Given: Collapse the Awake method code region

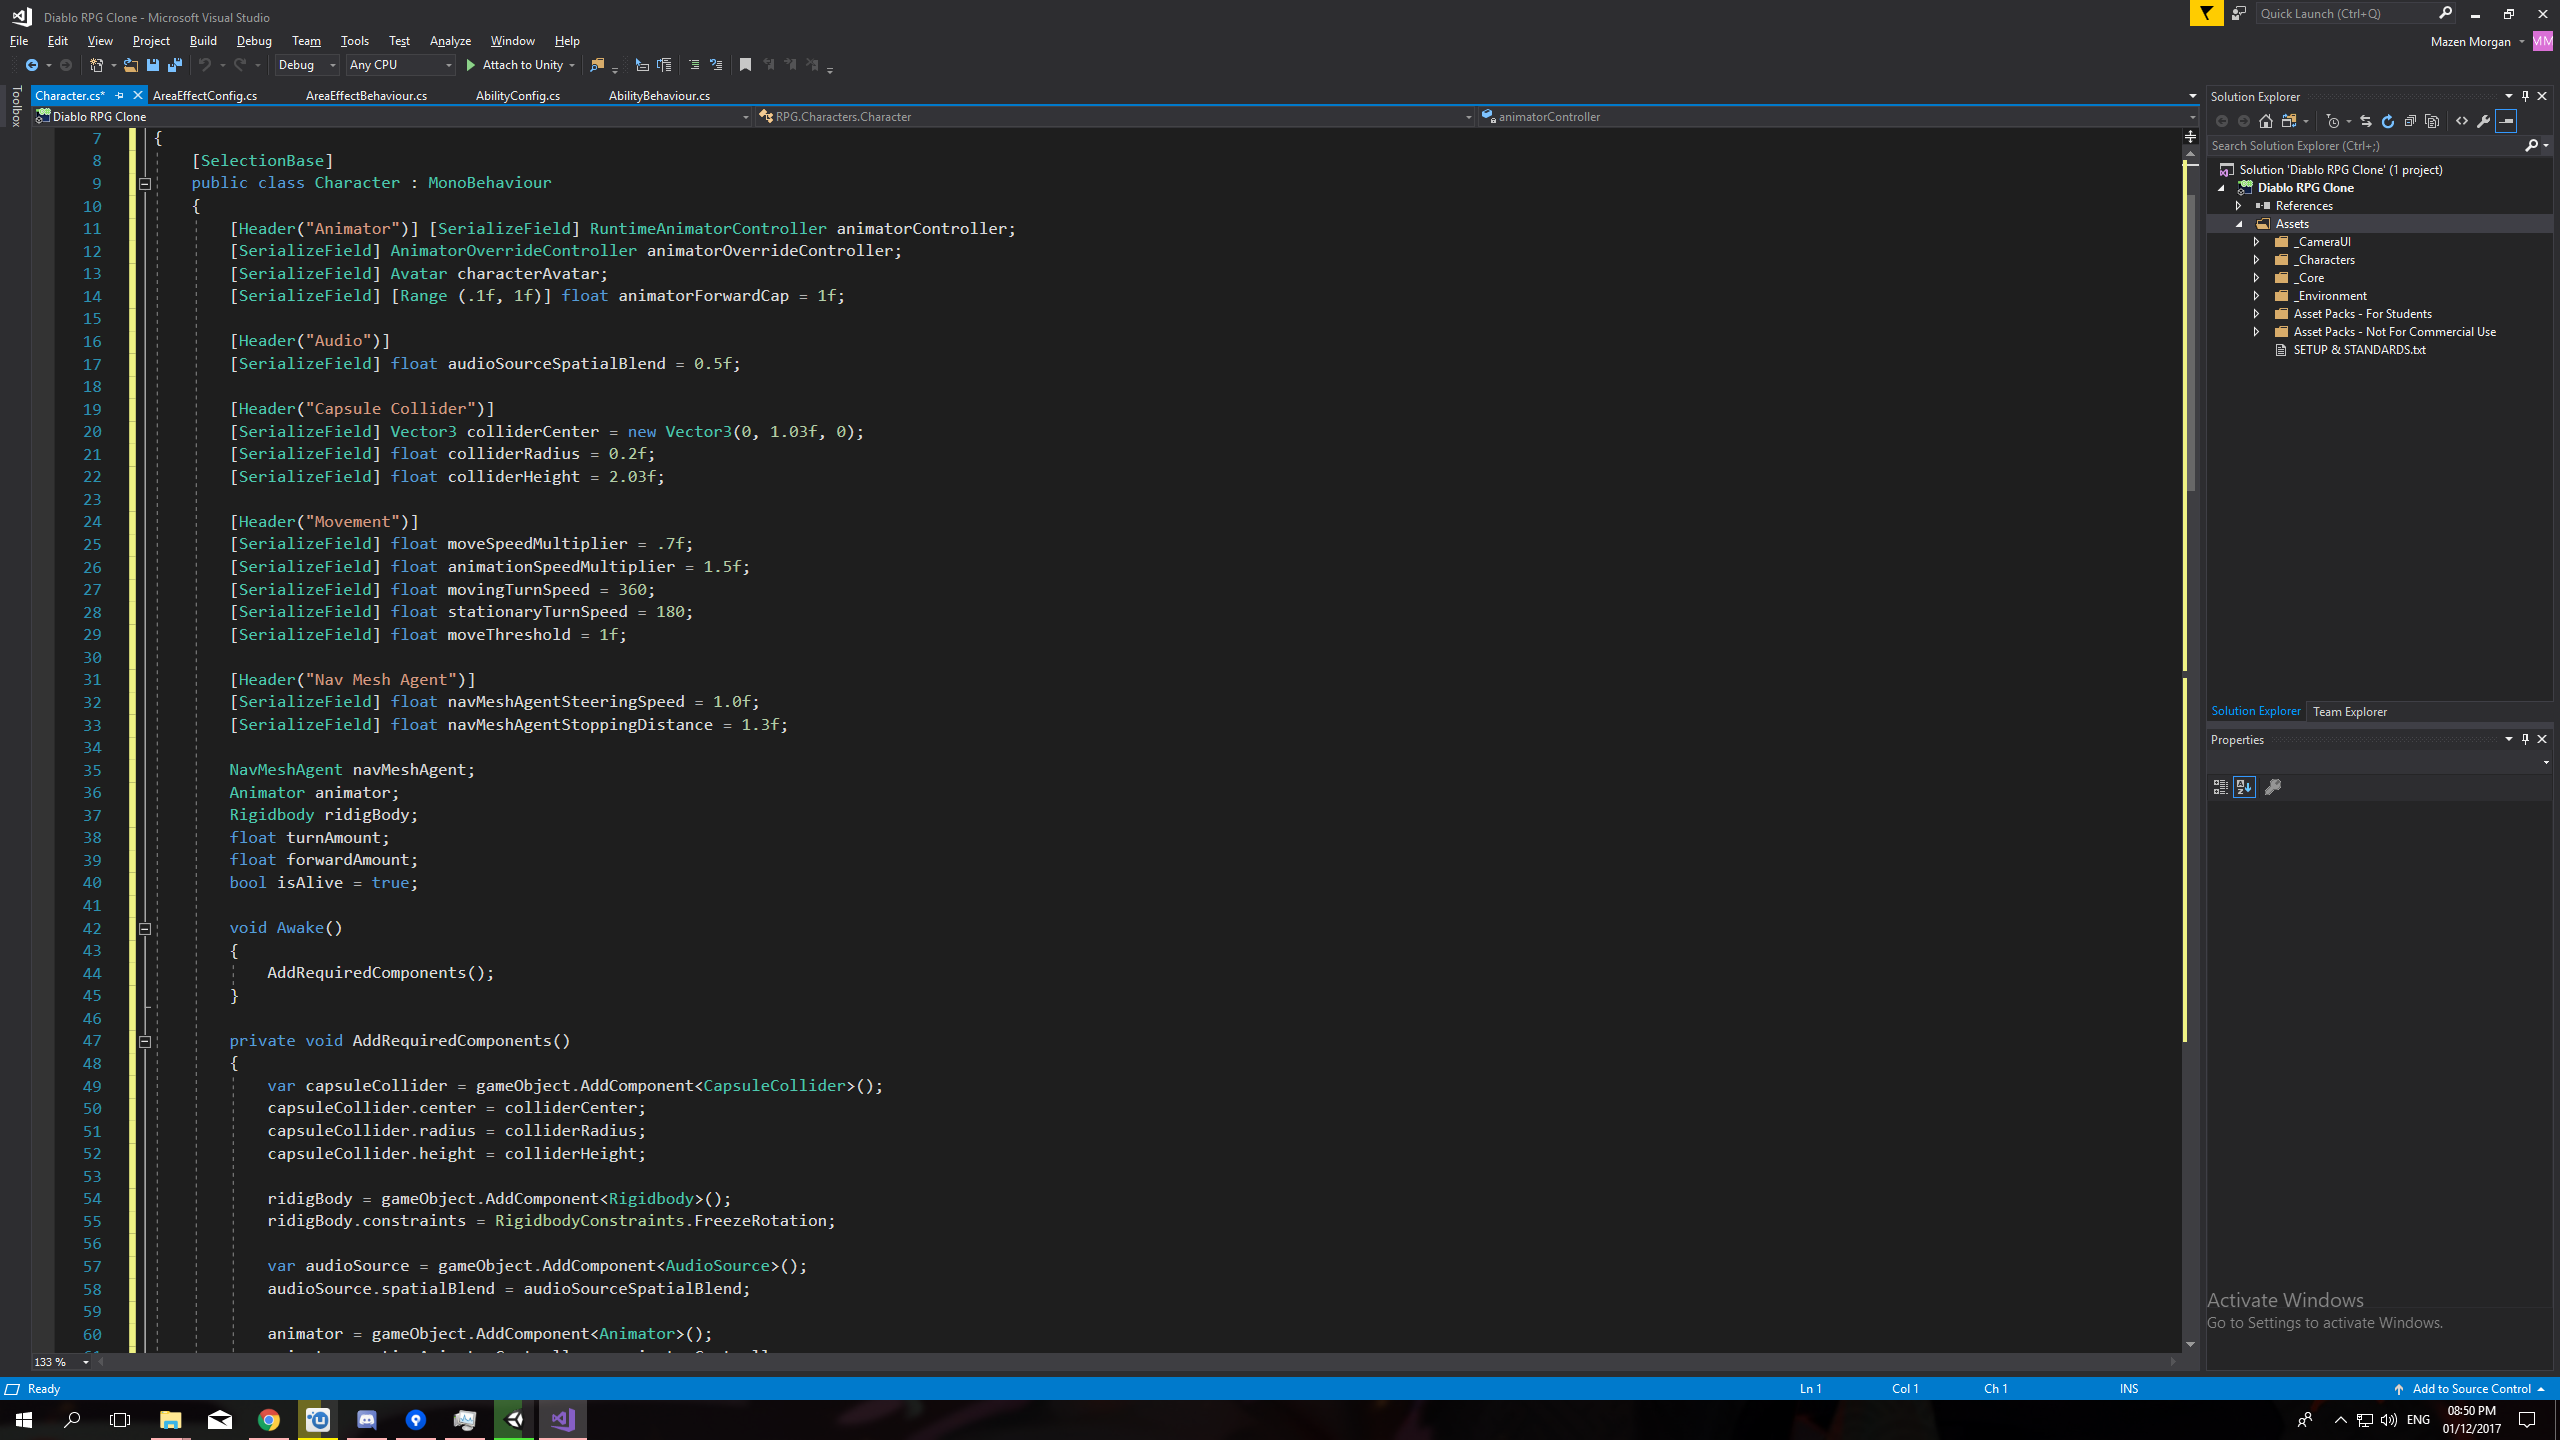Looking at the screenshot, I should pyautogui.click(x=144, y=928).
